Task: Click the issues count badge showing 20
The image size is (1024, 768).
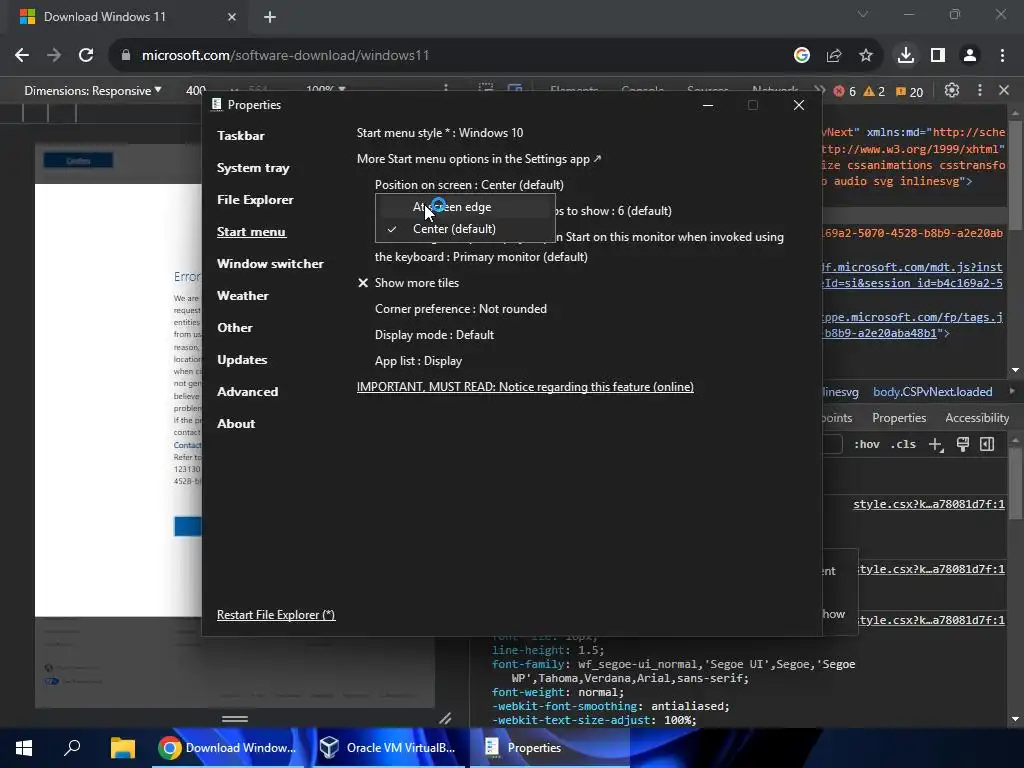Action: [909, 91]
